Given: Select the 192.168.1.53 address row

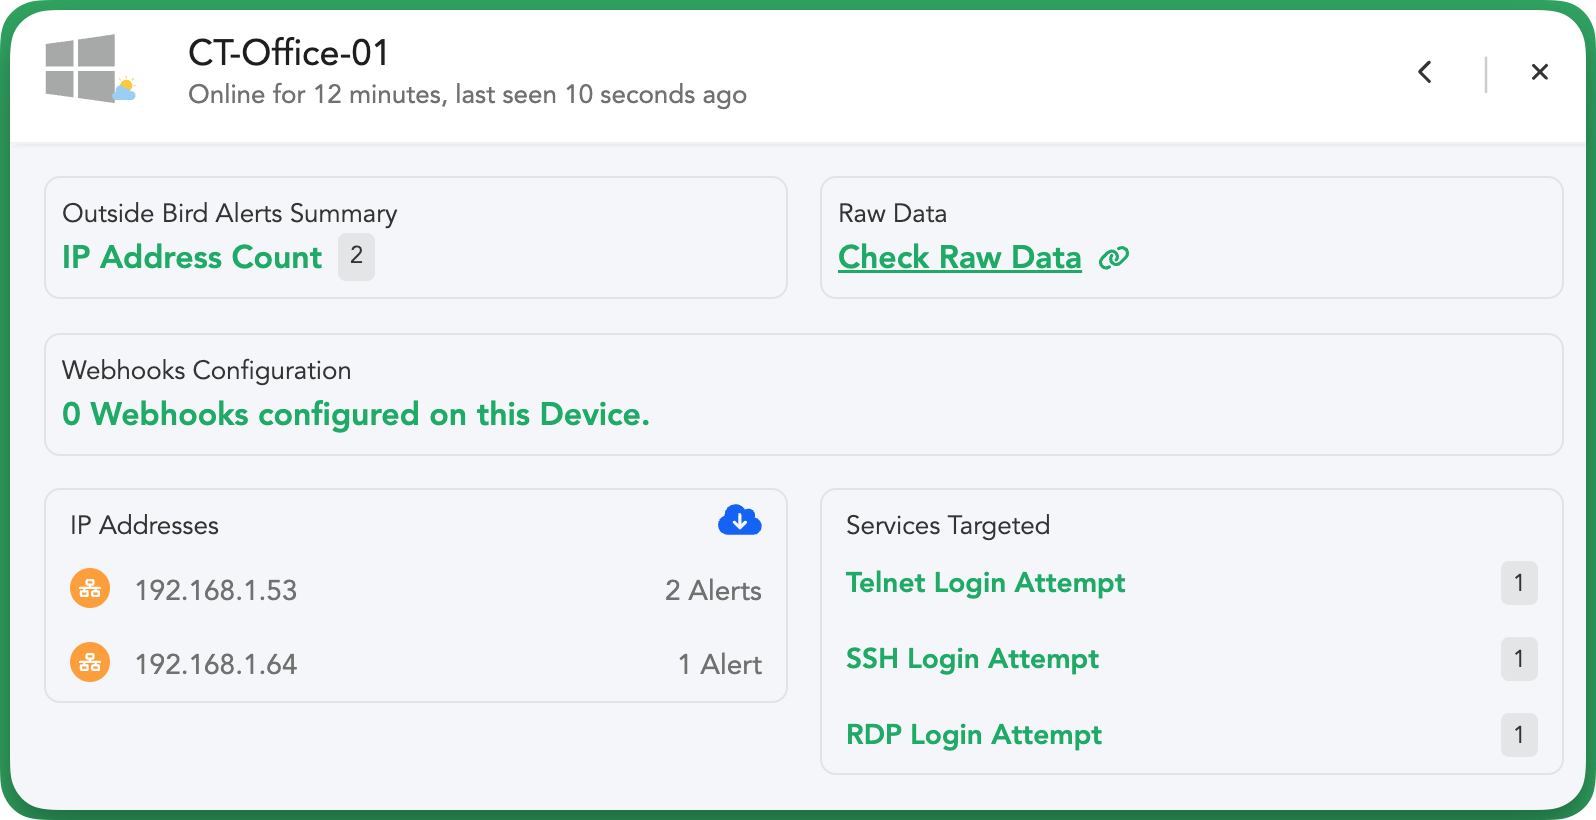Looking at the screenshot, I should click(x=416, y=590).
